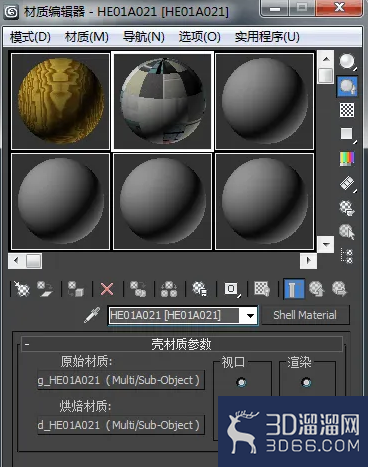Pick material with the eyedropper icon
Screen dimensions: 368x467
(x=92, y=315)
